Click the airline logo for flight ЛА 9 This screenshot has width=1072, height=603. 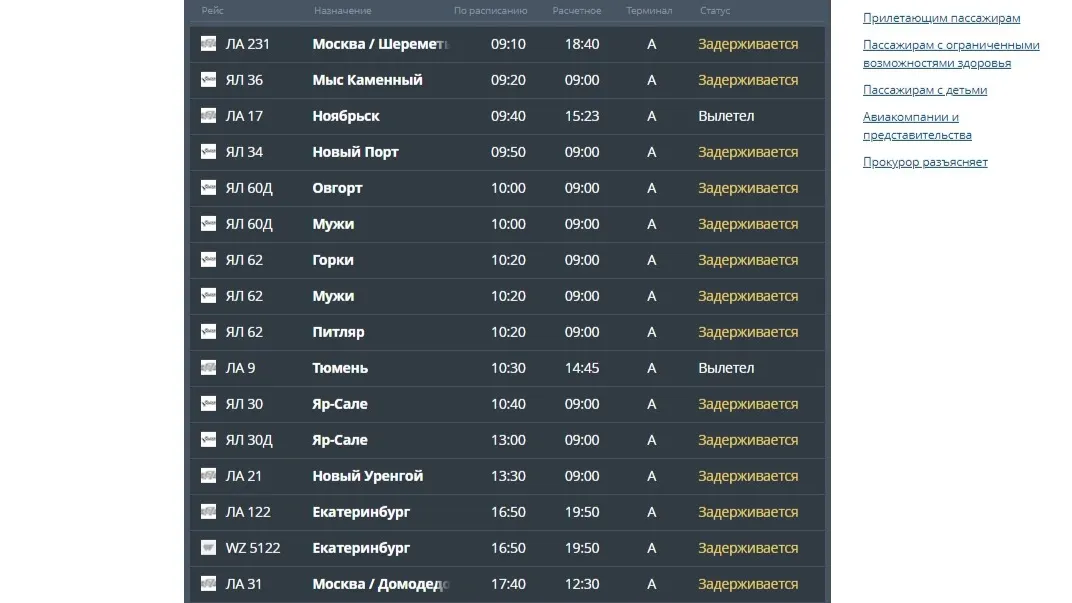tap(208, 368)
